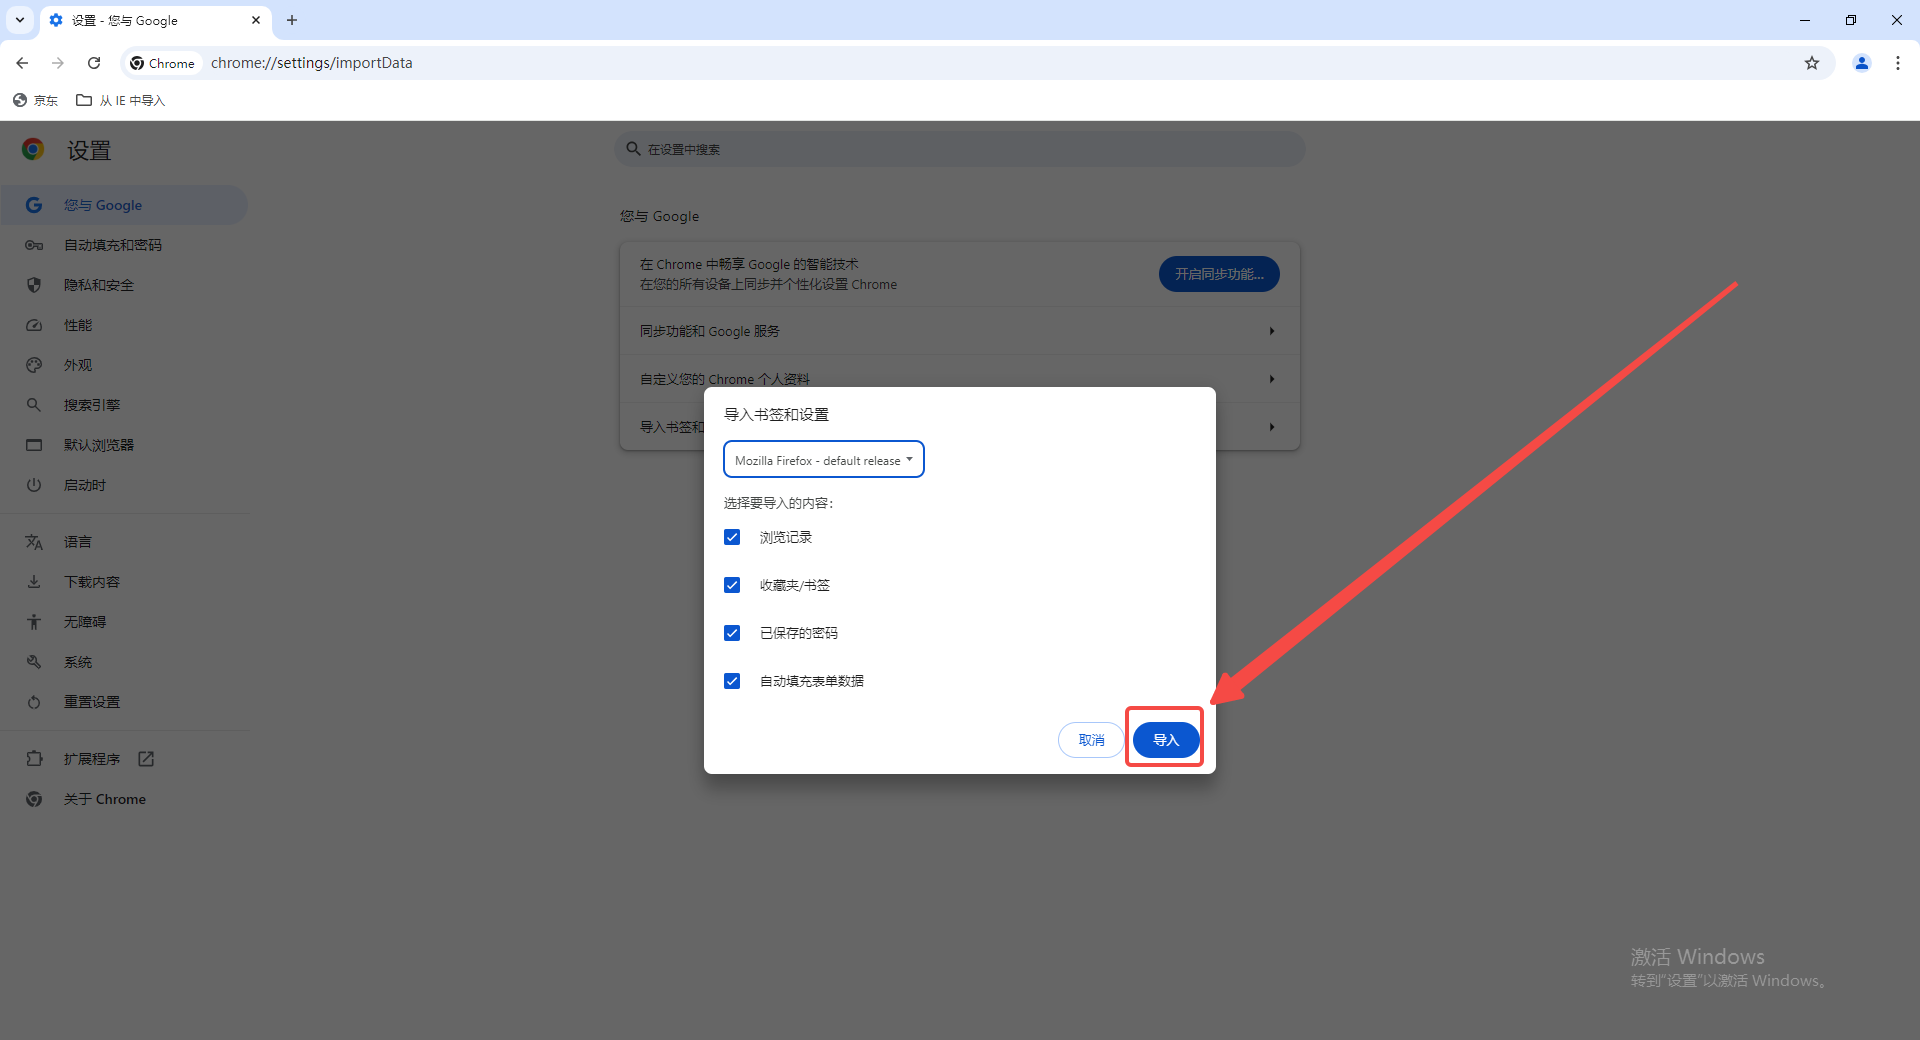Image resolution: width=1920 pixels, height=1040 pixels.
Task: Open the Chrome three-dot menu
Action: [x=1898, y=63]
